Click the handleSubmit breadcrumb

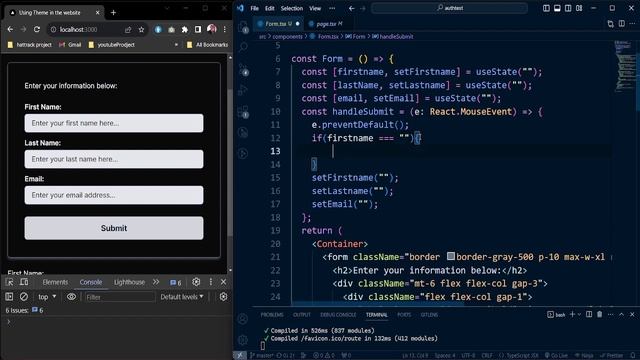click(393, 37)
